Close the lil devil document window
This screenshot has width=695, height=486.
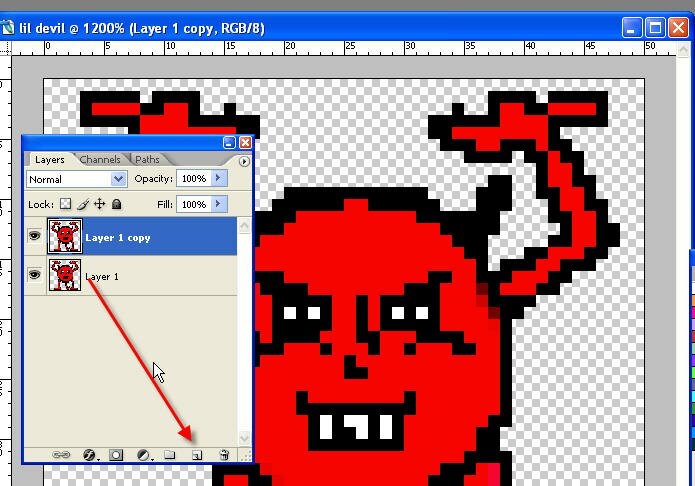679,27
